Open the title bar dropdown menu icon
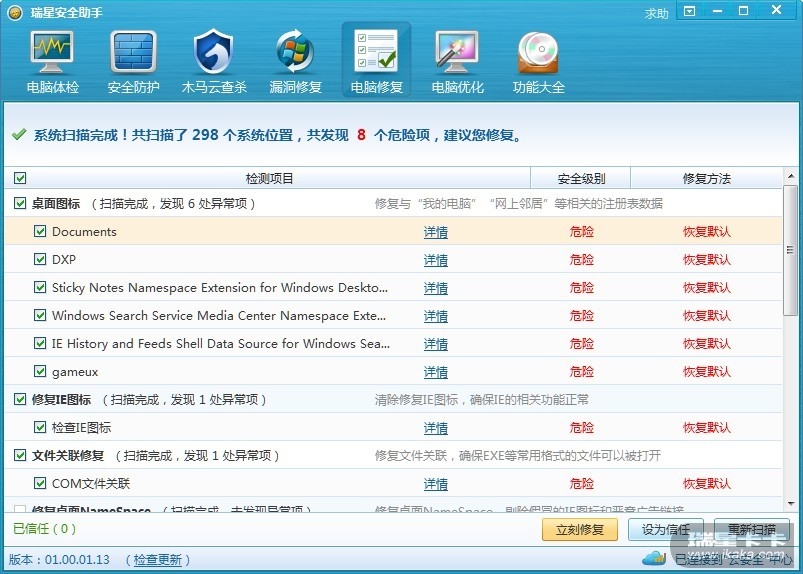 690,11
